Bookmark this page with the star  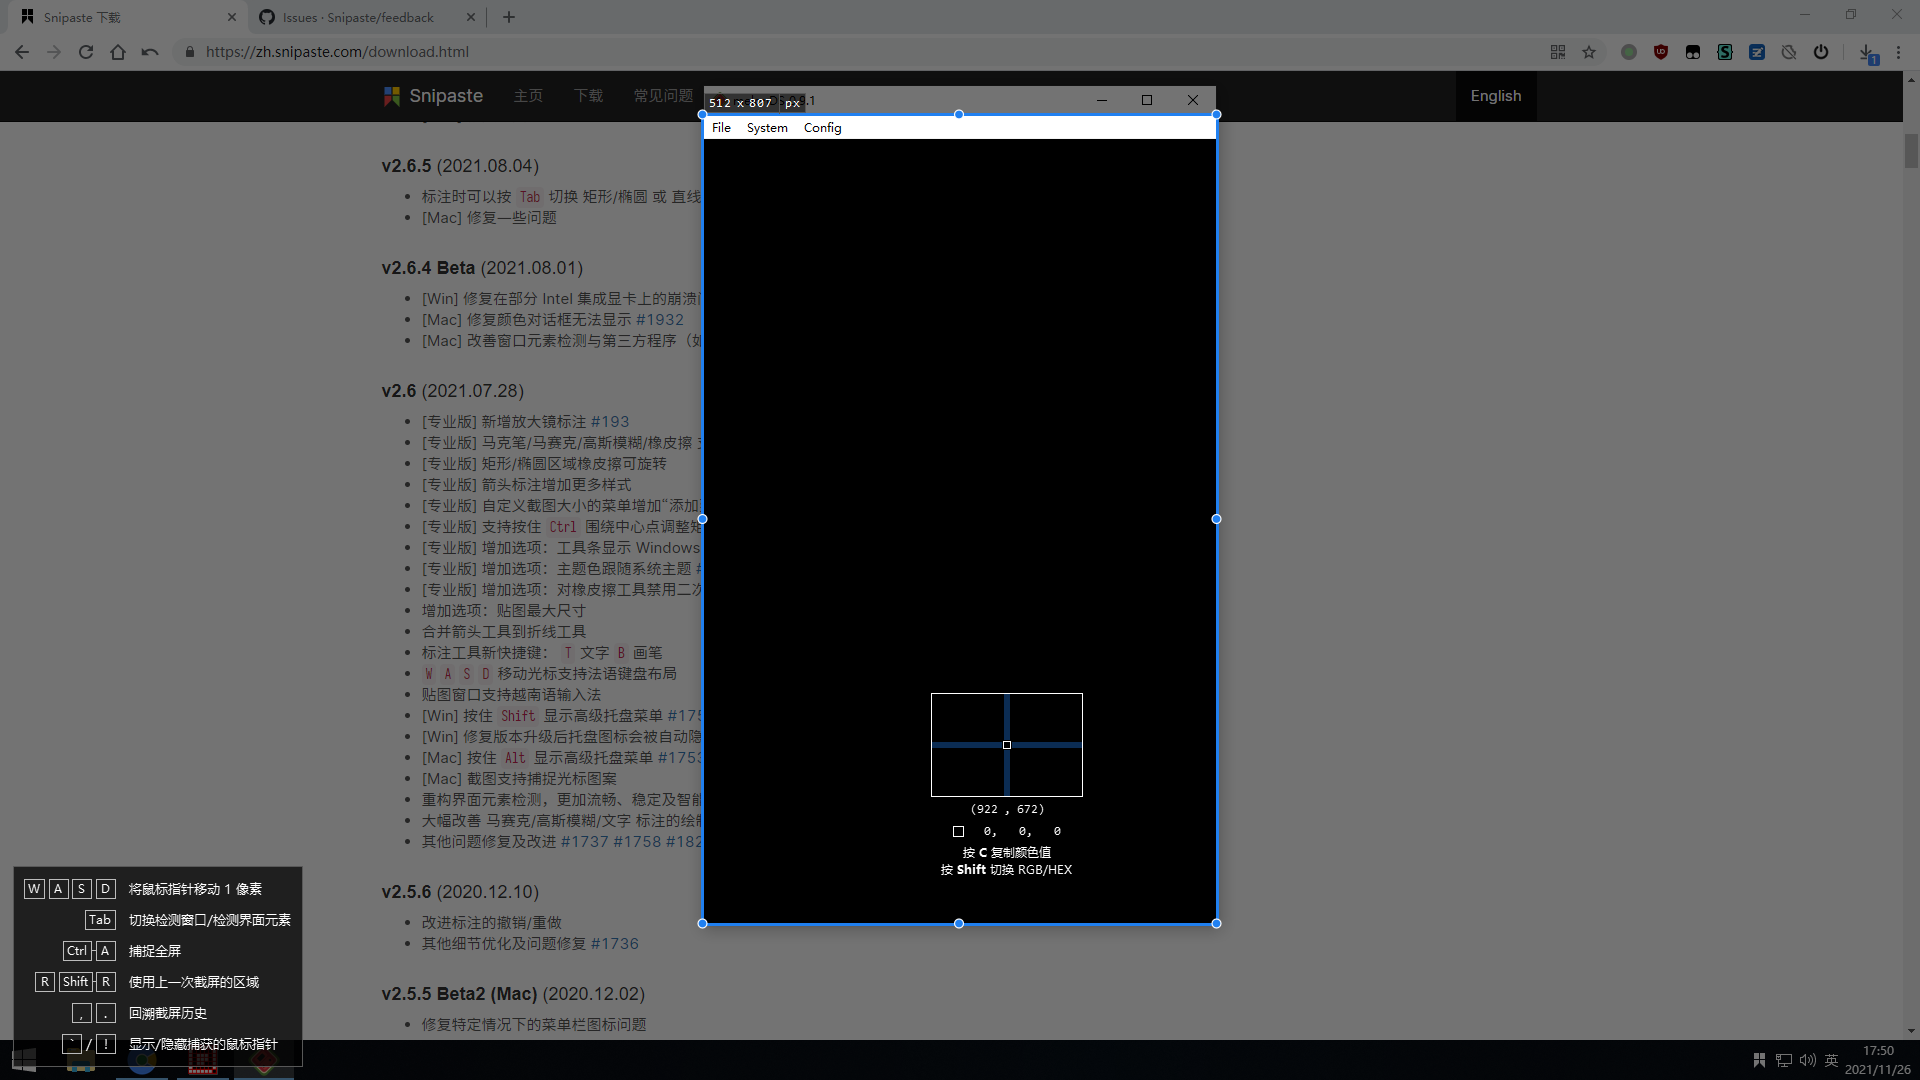coord(1589,52)
